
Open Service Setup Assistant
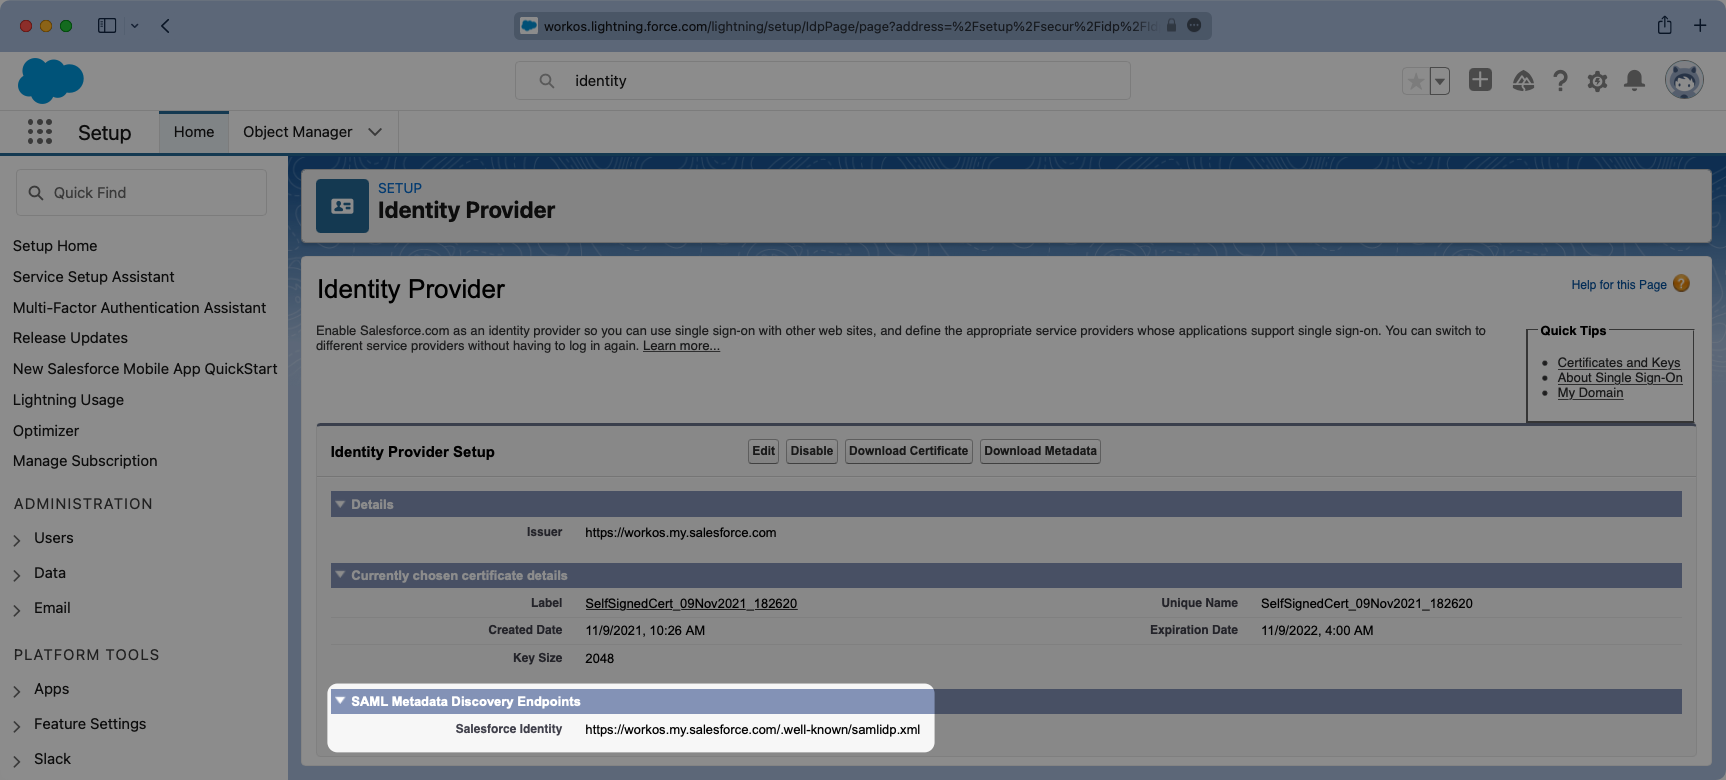(94, 277)
